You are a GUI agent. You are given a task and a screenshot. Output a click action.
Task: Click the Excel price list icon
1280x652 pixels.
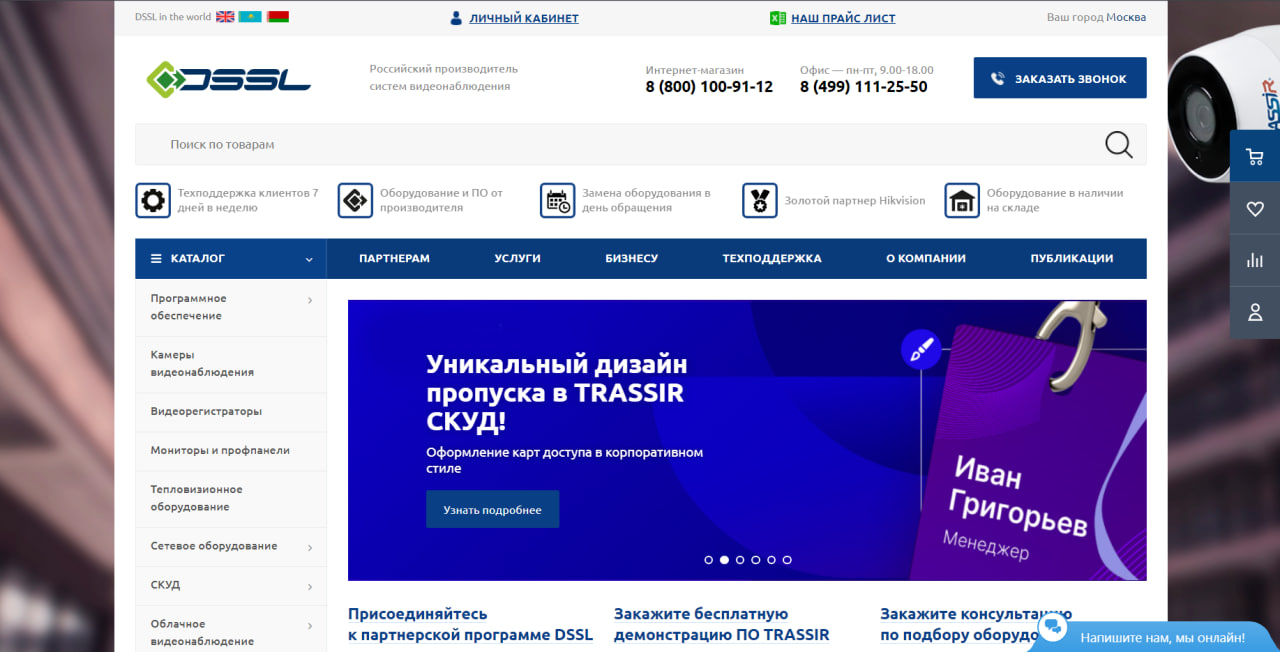click(x=777, y=18)
